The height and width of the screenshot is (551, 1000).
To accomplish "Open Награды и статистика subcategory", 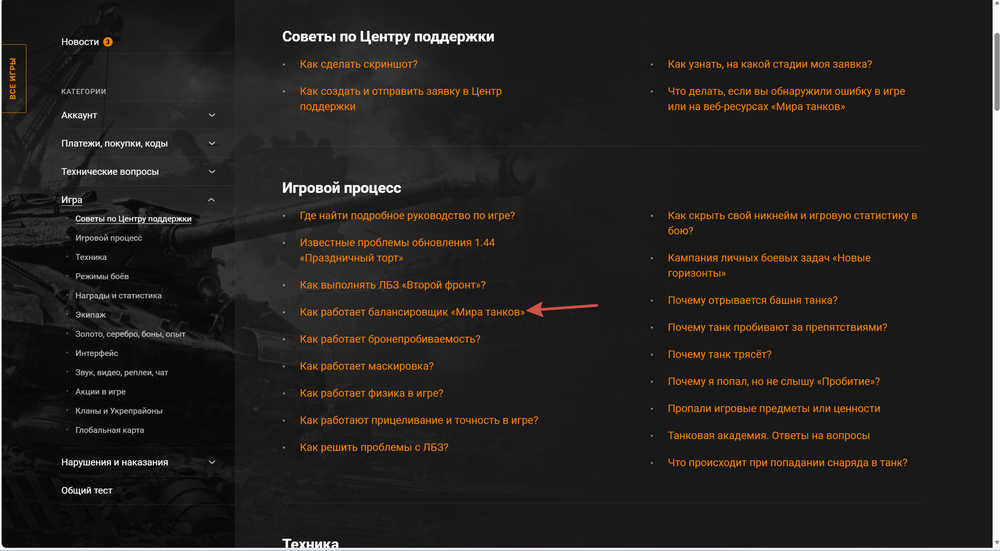I will (119, 295).
